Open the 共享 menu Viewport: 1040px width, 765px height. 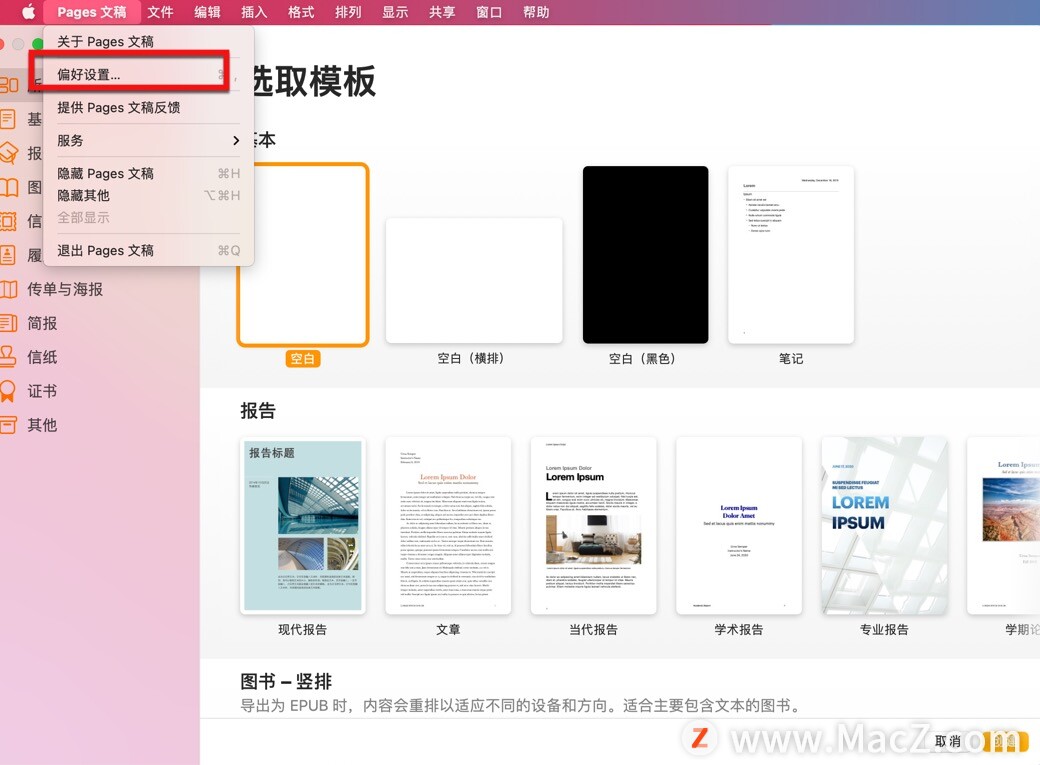pos(442,12)
